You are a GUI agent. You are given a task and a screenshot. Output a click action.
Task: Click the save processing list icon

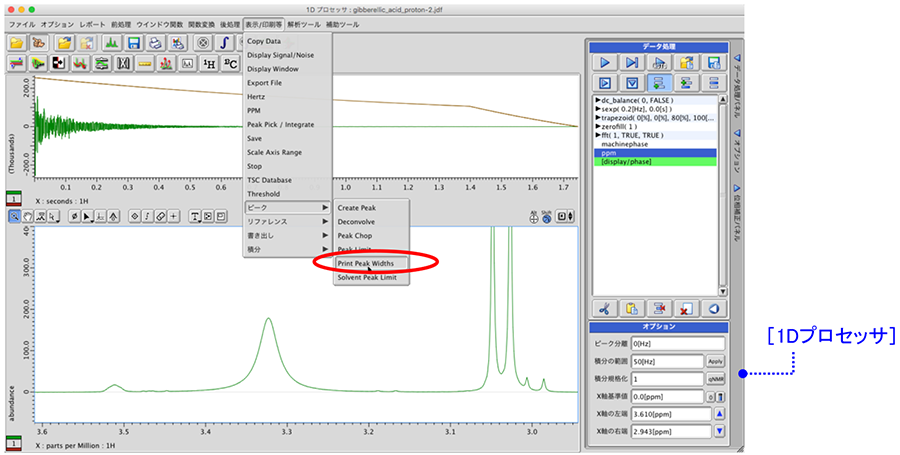pos(713,63)
